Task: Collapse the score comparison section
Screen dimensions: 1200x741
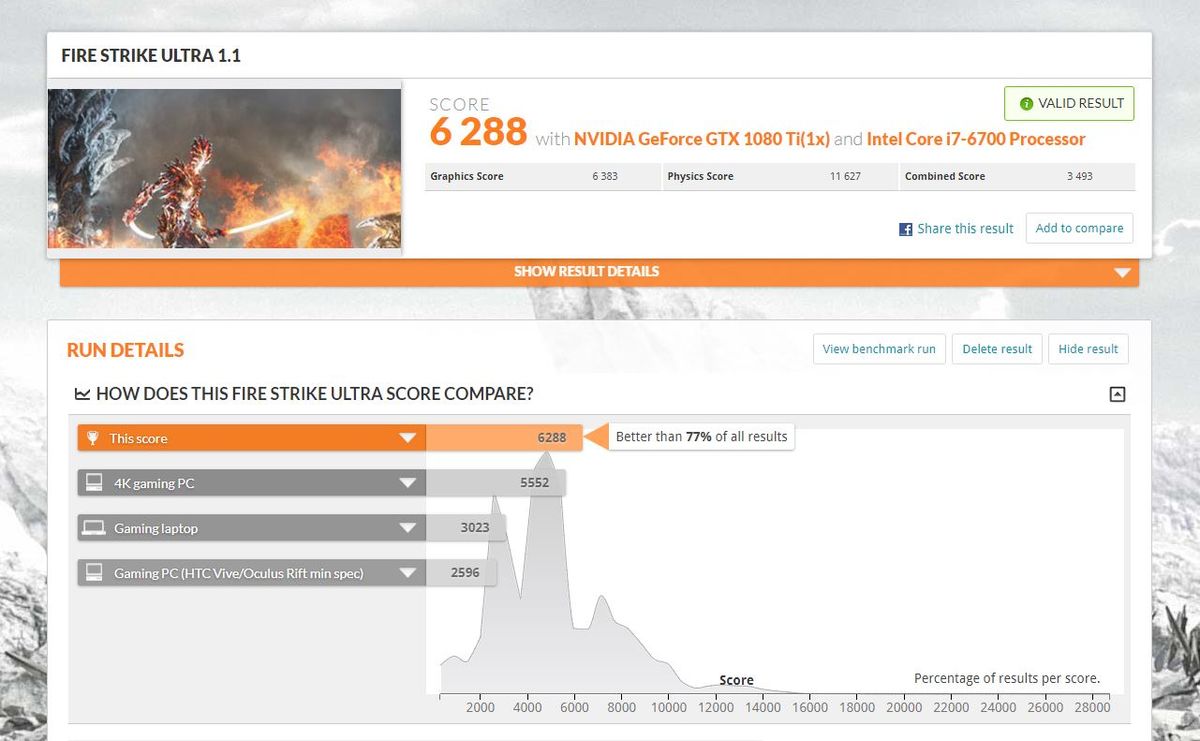Action: pos(1118,394)
